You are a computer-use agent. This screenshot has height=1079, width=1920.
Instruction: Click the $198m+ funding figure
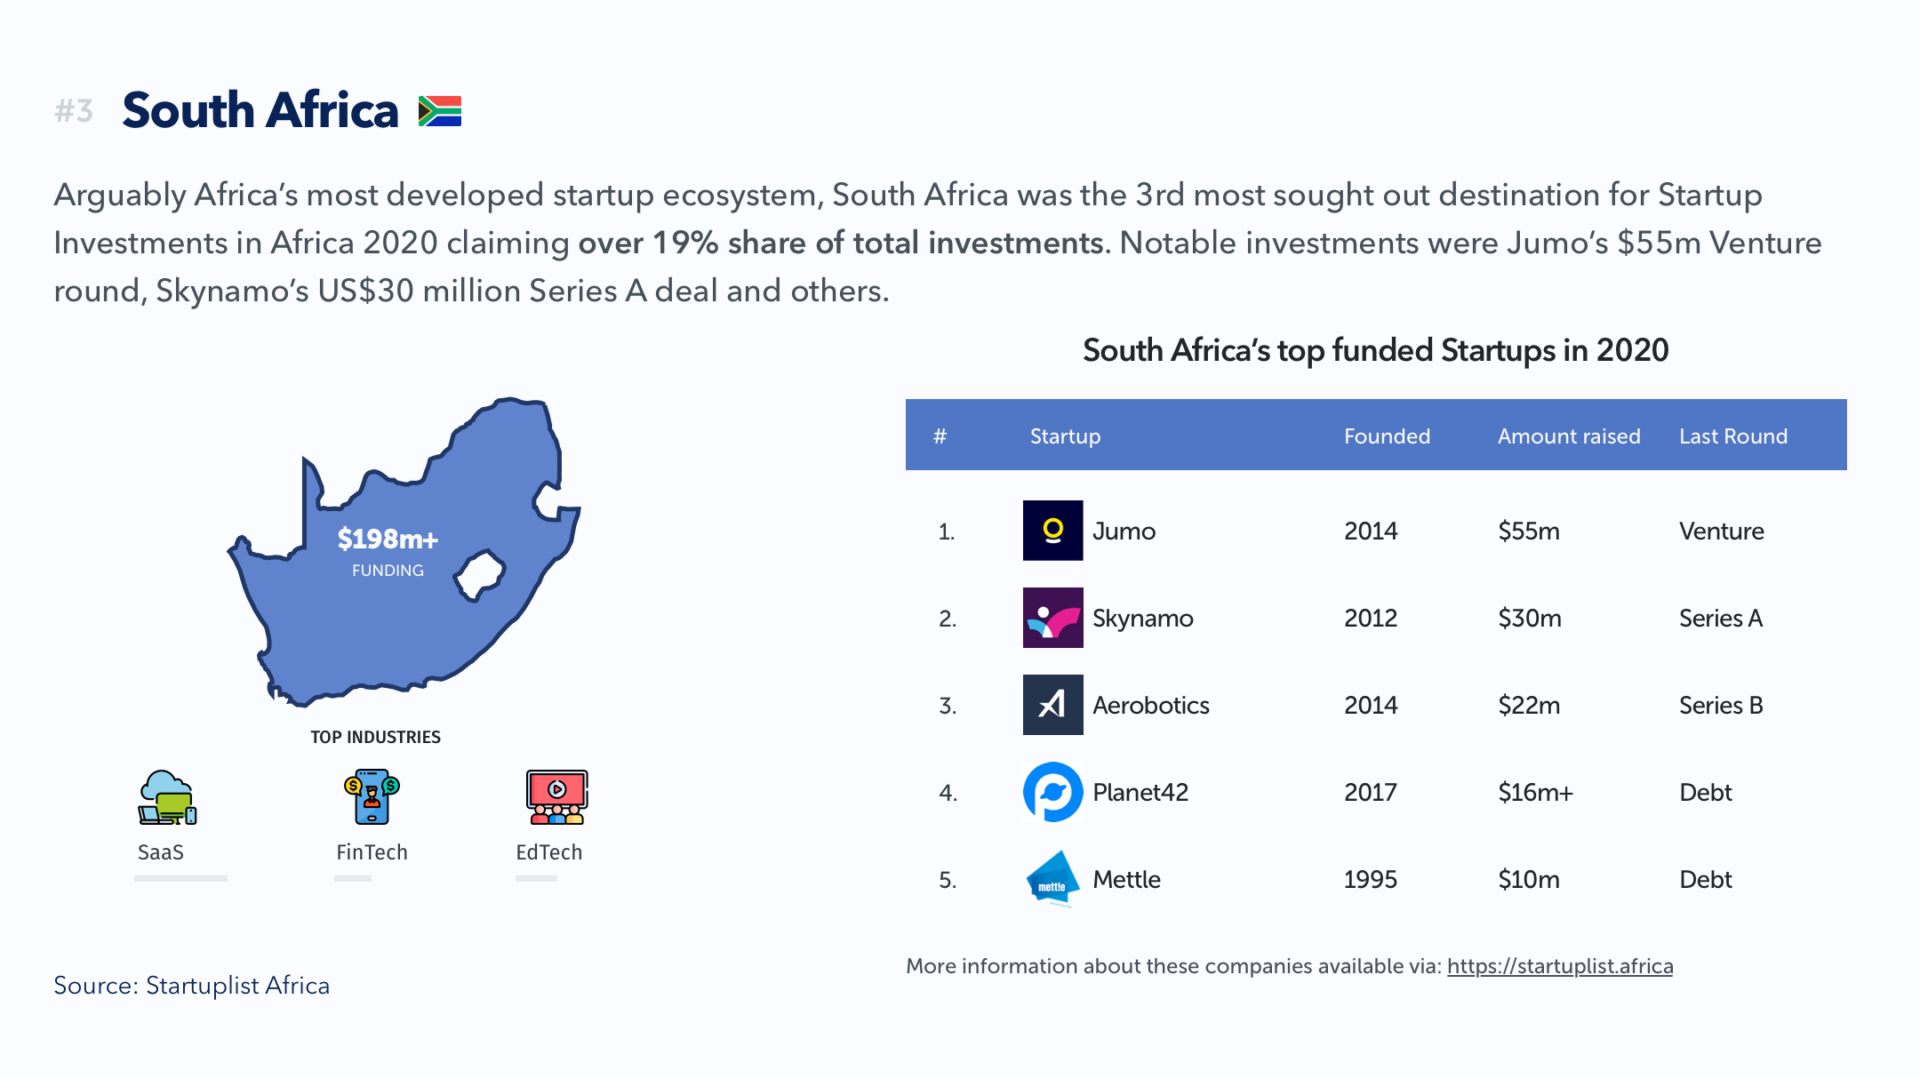click(x=388, y=539)
